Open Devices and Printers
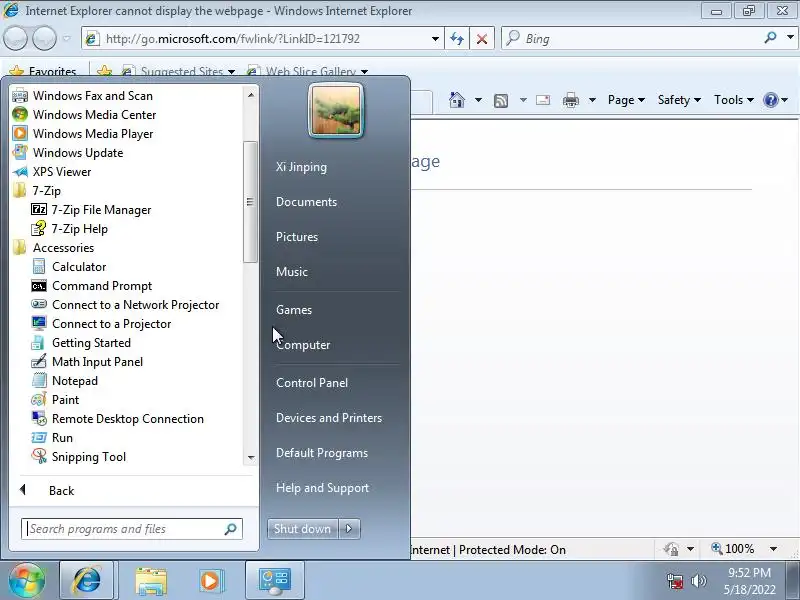Image resolution: width=800 pixels, height=600 pixels. click(x=329, y=418)
